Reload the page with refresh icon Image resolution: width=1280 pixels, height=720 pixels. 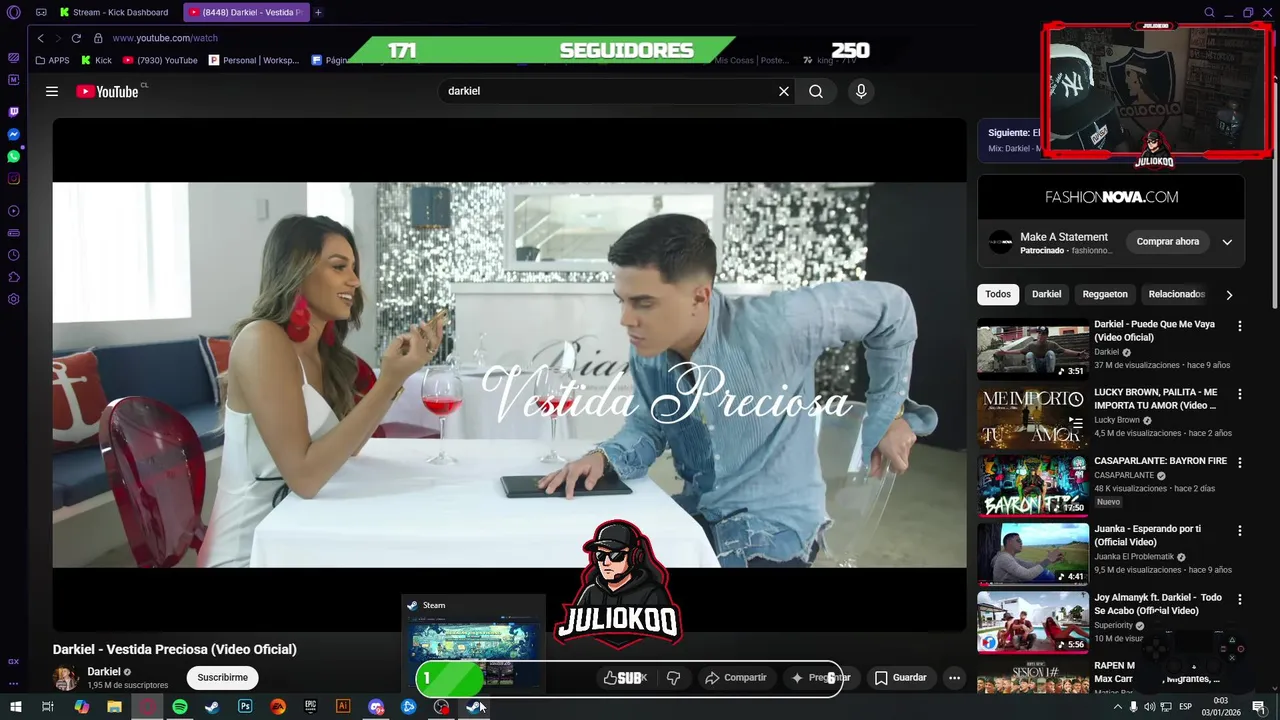pyautogui.click(x=76, y=38)
